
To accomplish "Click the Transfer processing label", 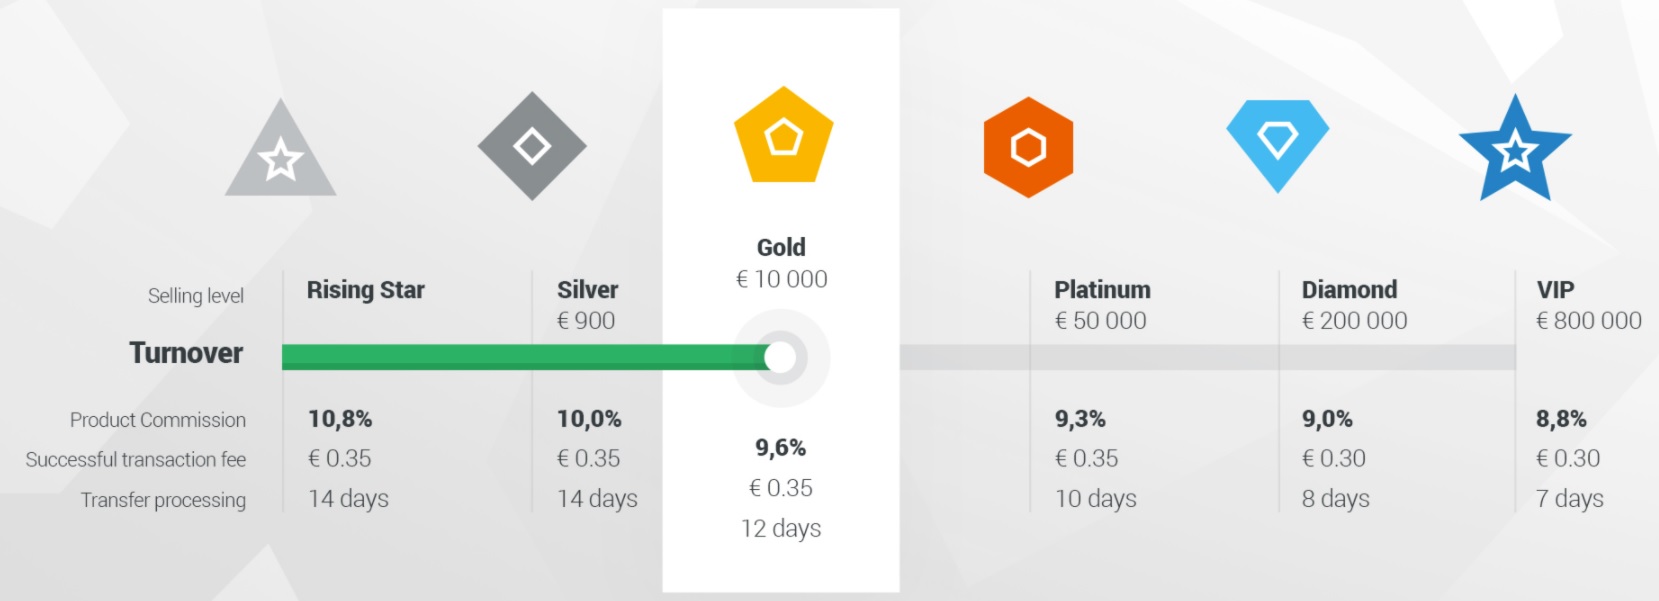I will (x=163, y=500).
